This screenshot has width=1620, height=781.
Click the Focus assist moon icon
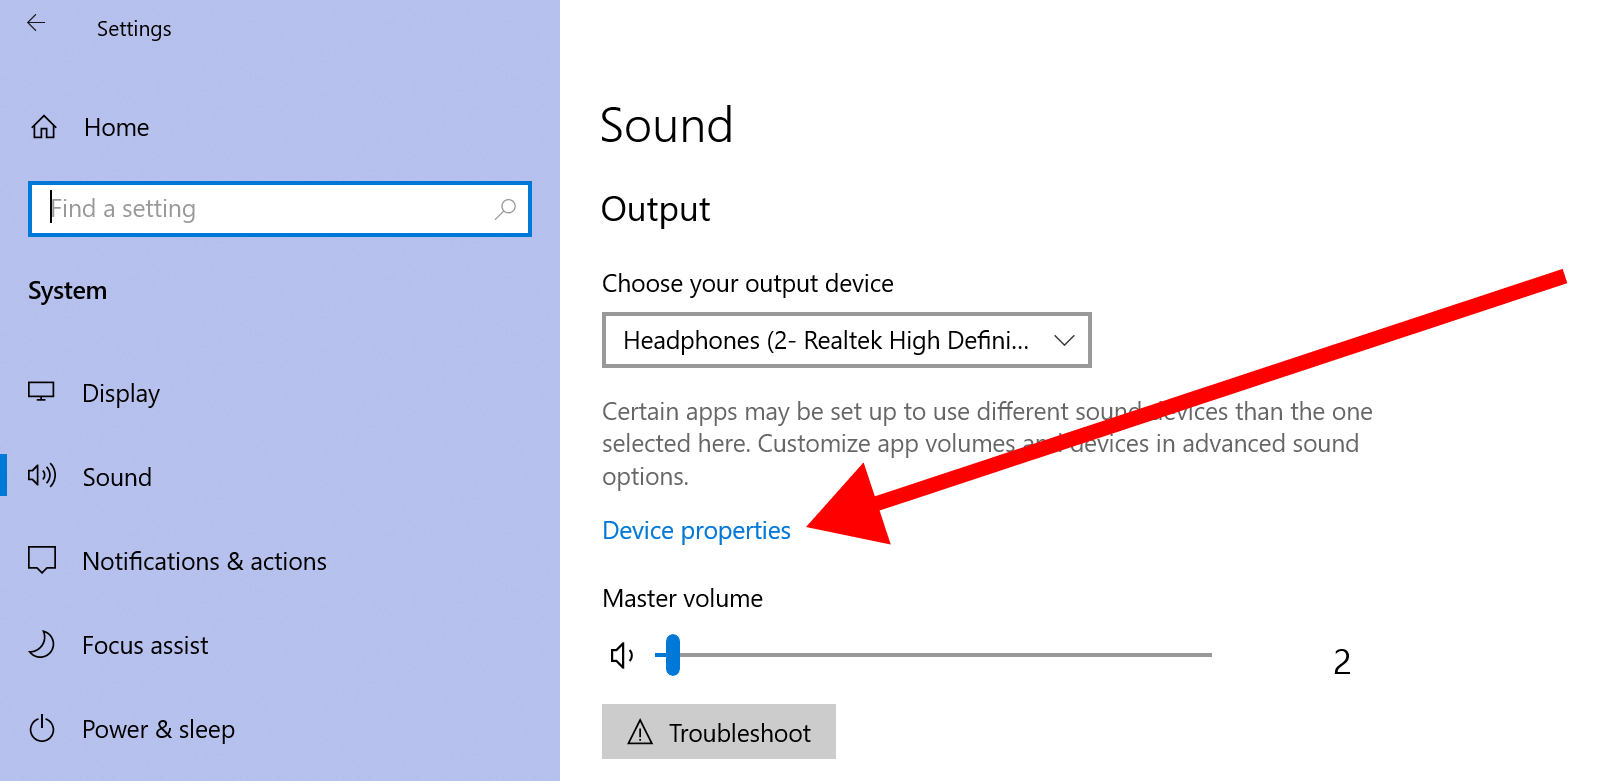[x=42, y=645]
